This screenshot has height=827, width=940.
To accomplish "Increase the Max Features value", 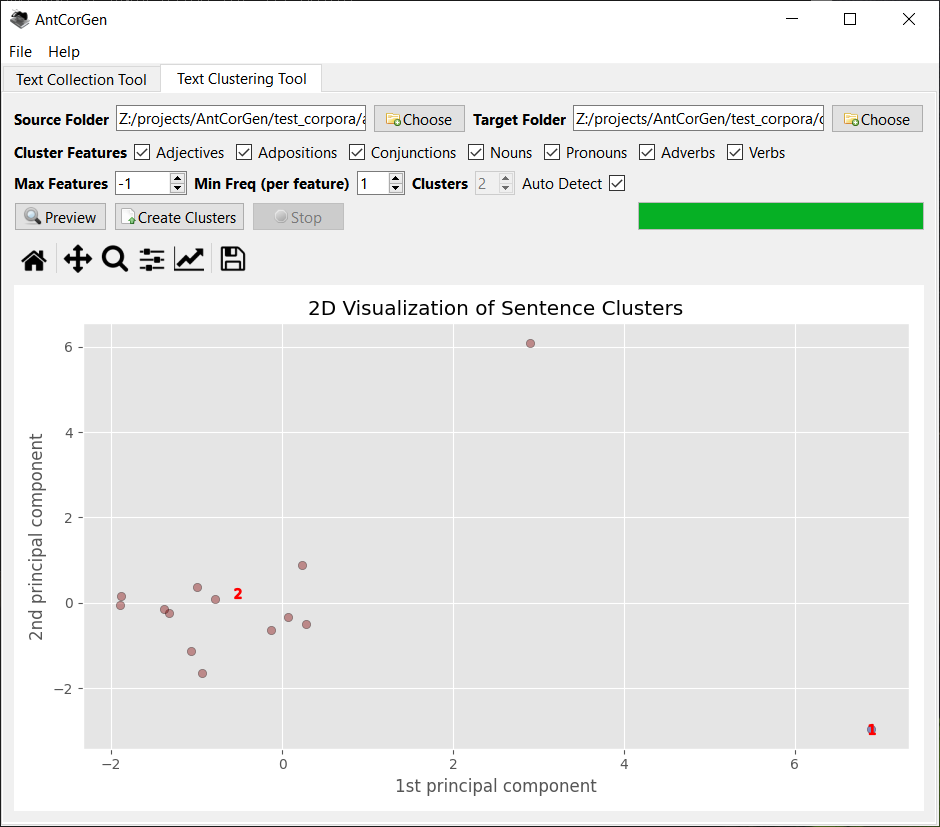I will click(178, 178).
